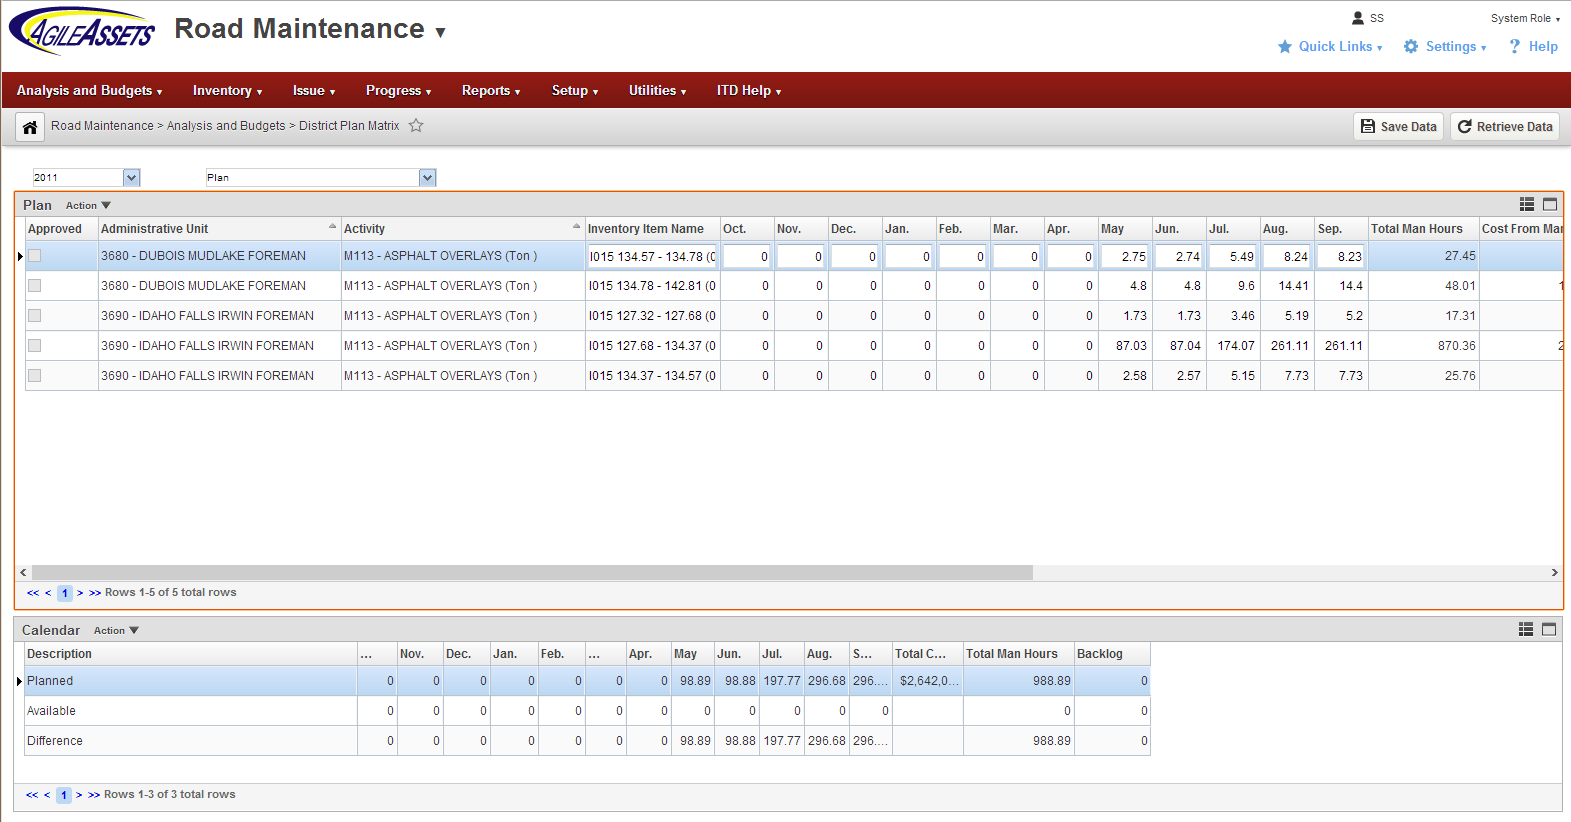Viewport: 1571px width, 822px height.
Task: Go to first page in Calendar pager
Action: tap(32, 795)
